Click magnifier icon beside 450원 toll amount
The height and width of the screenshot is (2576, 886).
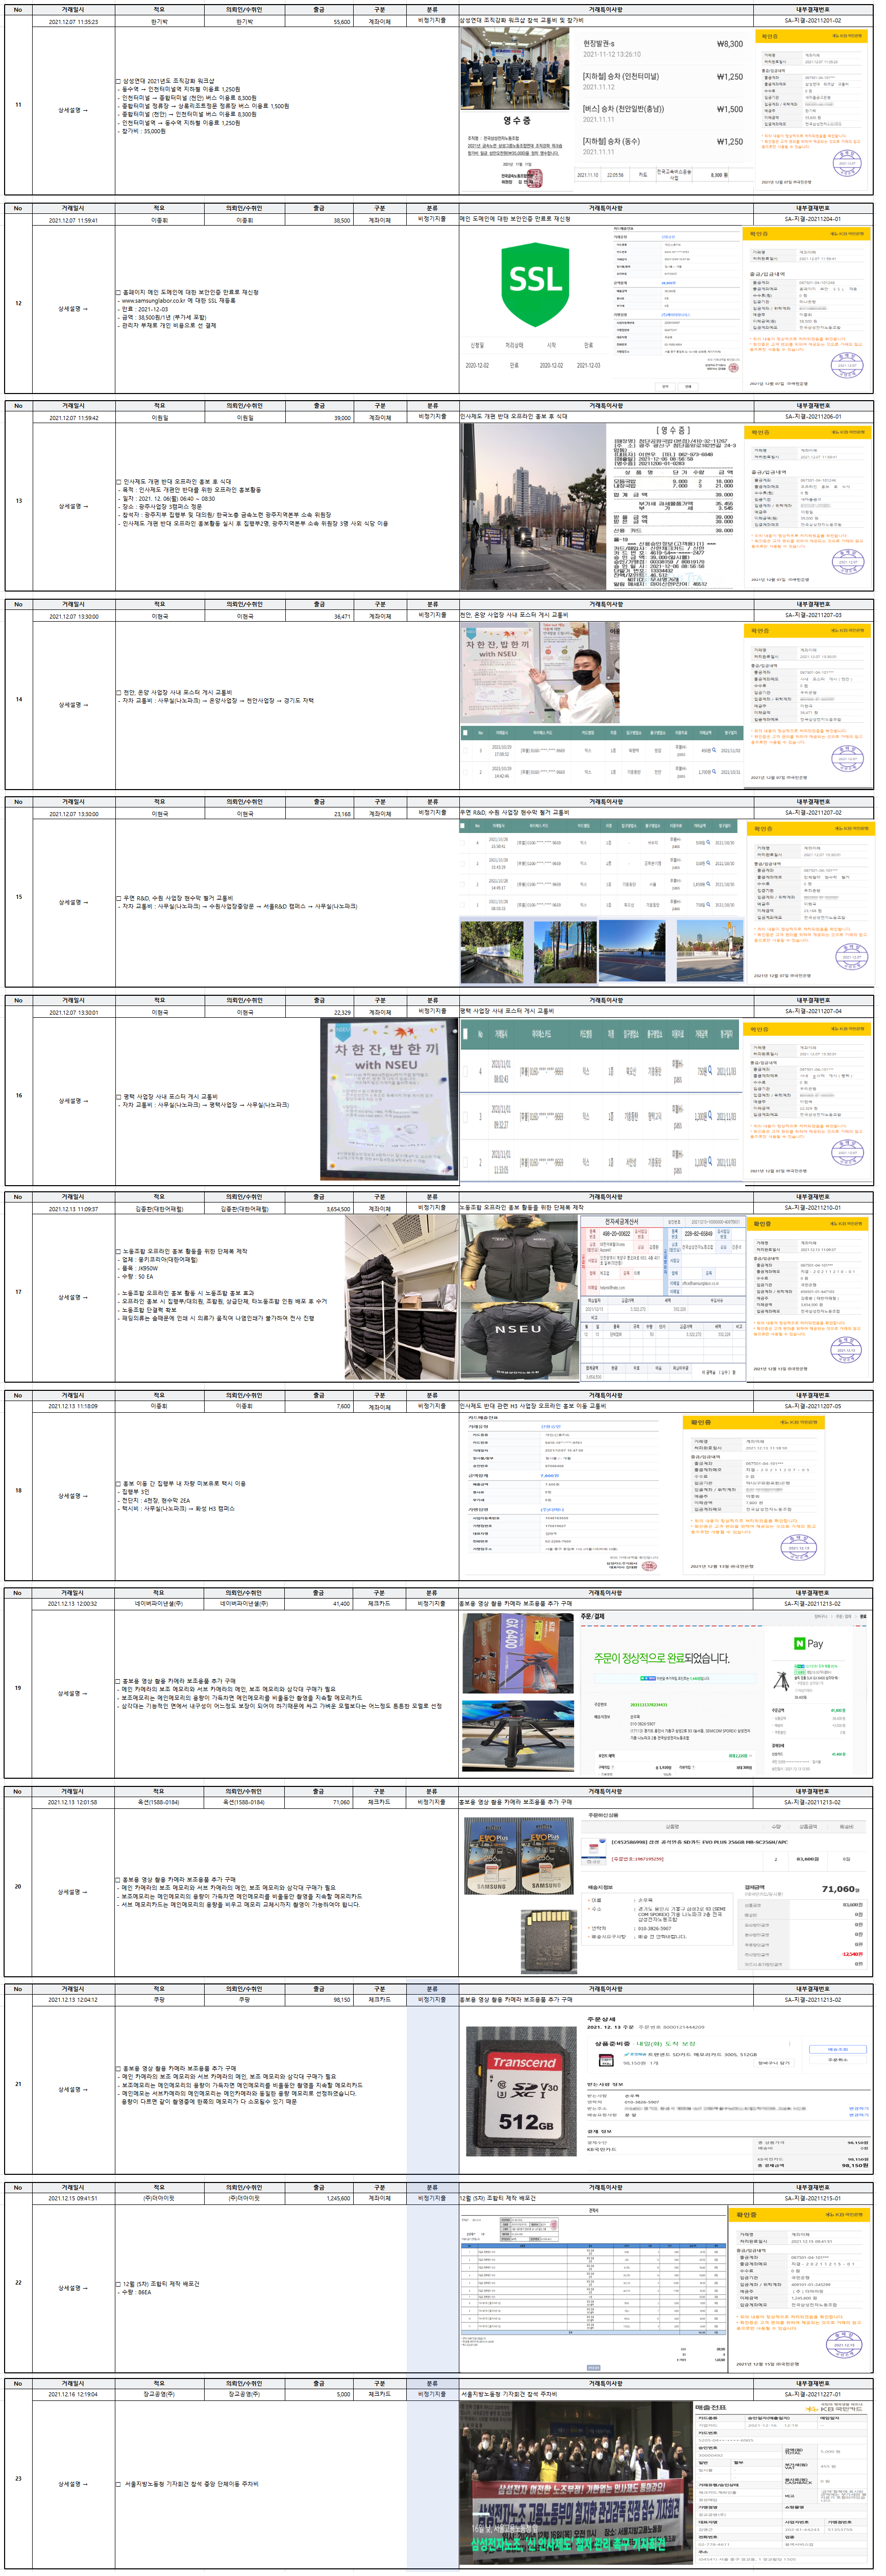[713, 751]
